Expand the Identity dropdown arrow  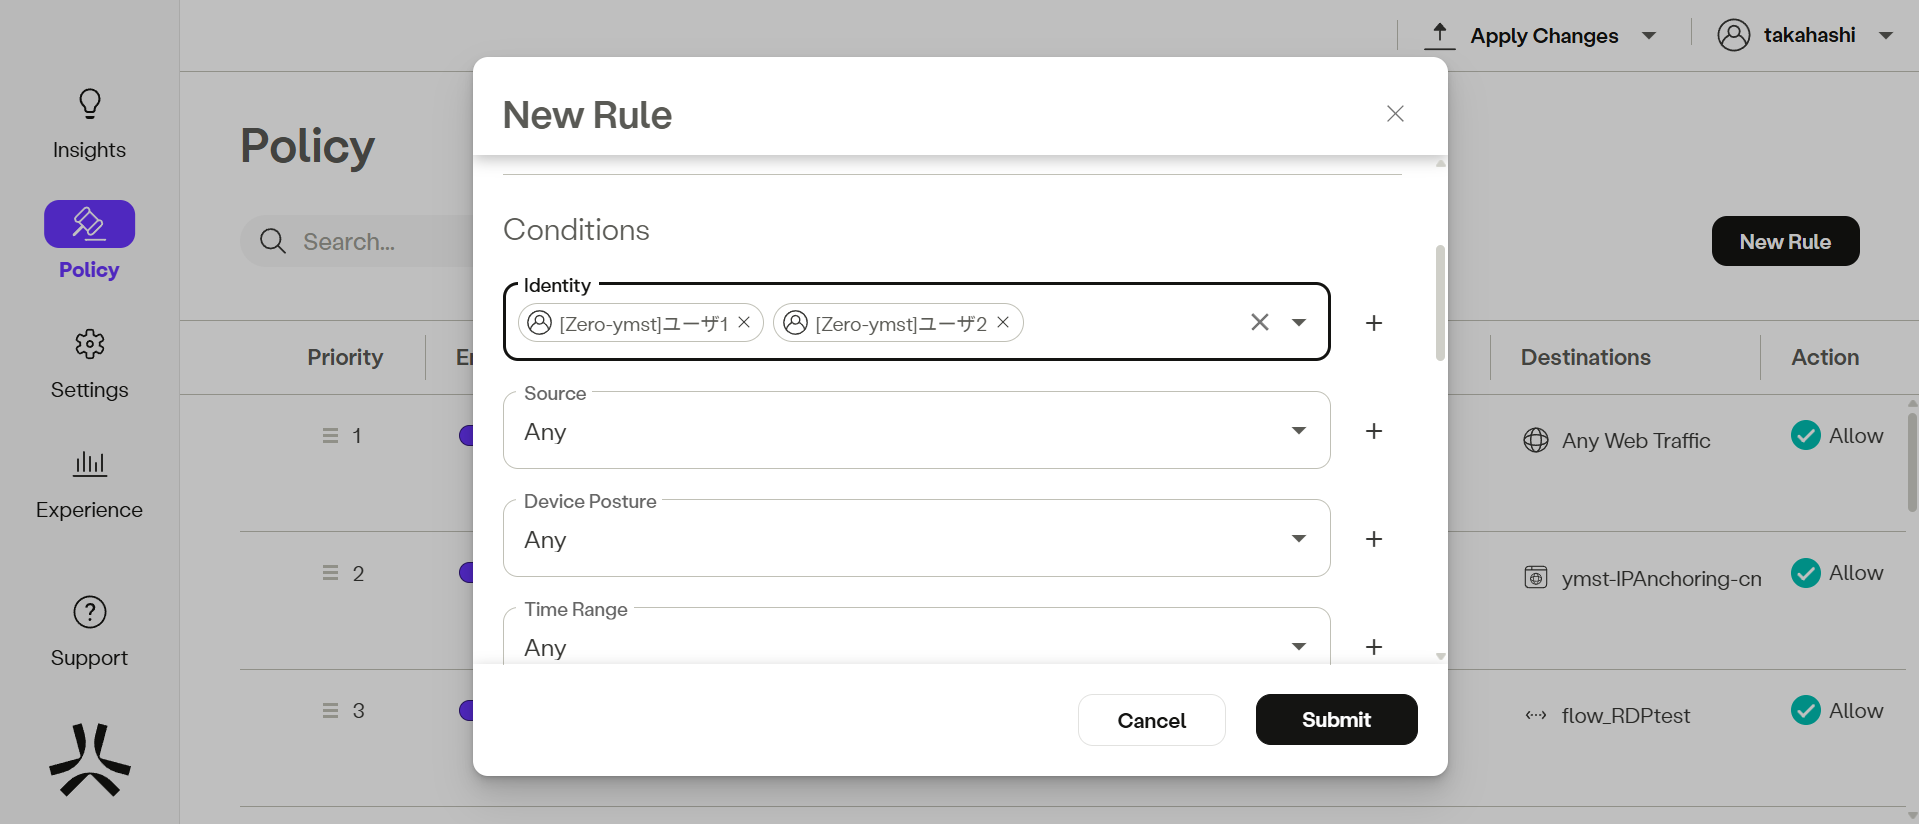(x=1299, y=322)
